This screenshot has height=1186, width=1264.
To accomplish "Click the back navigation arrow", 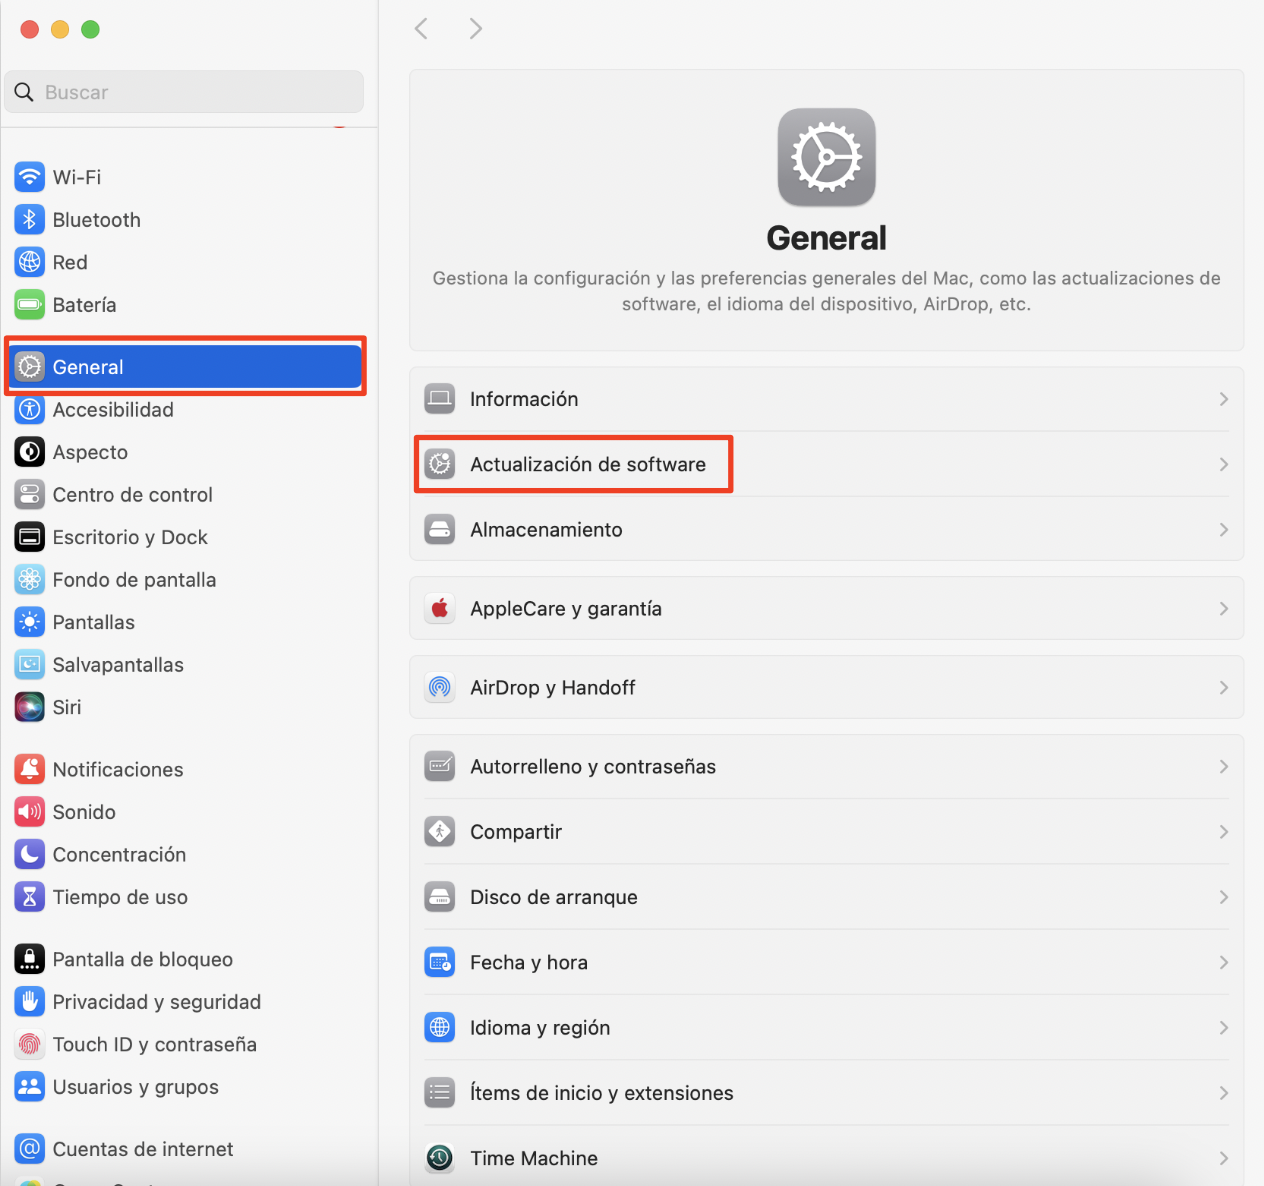I will (x=421, y=28).
